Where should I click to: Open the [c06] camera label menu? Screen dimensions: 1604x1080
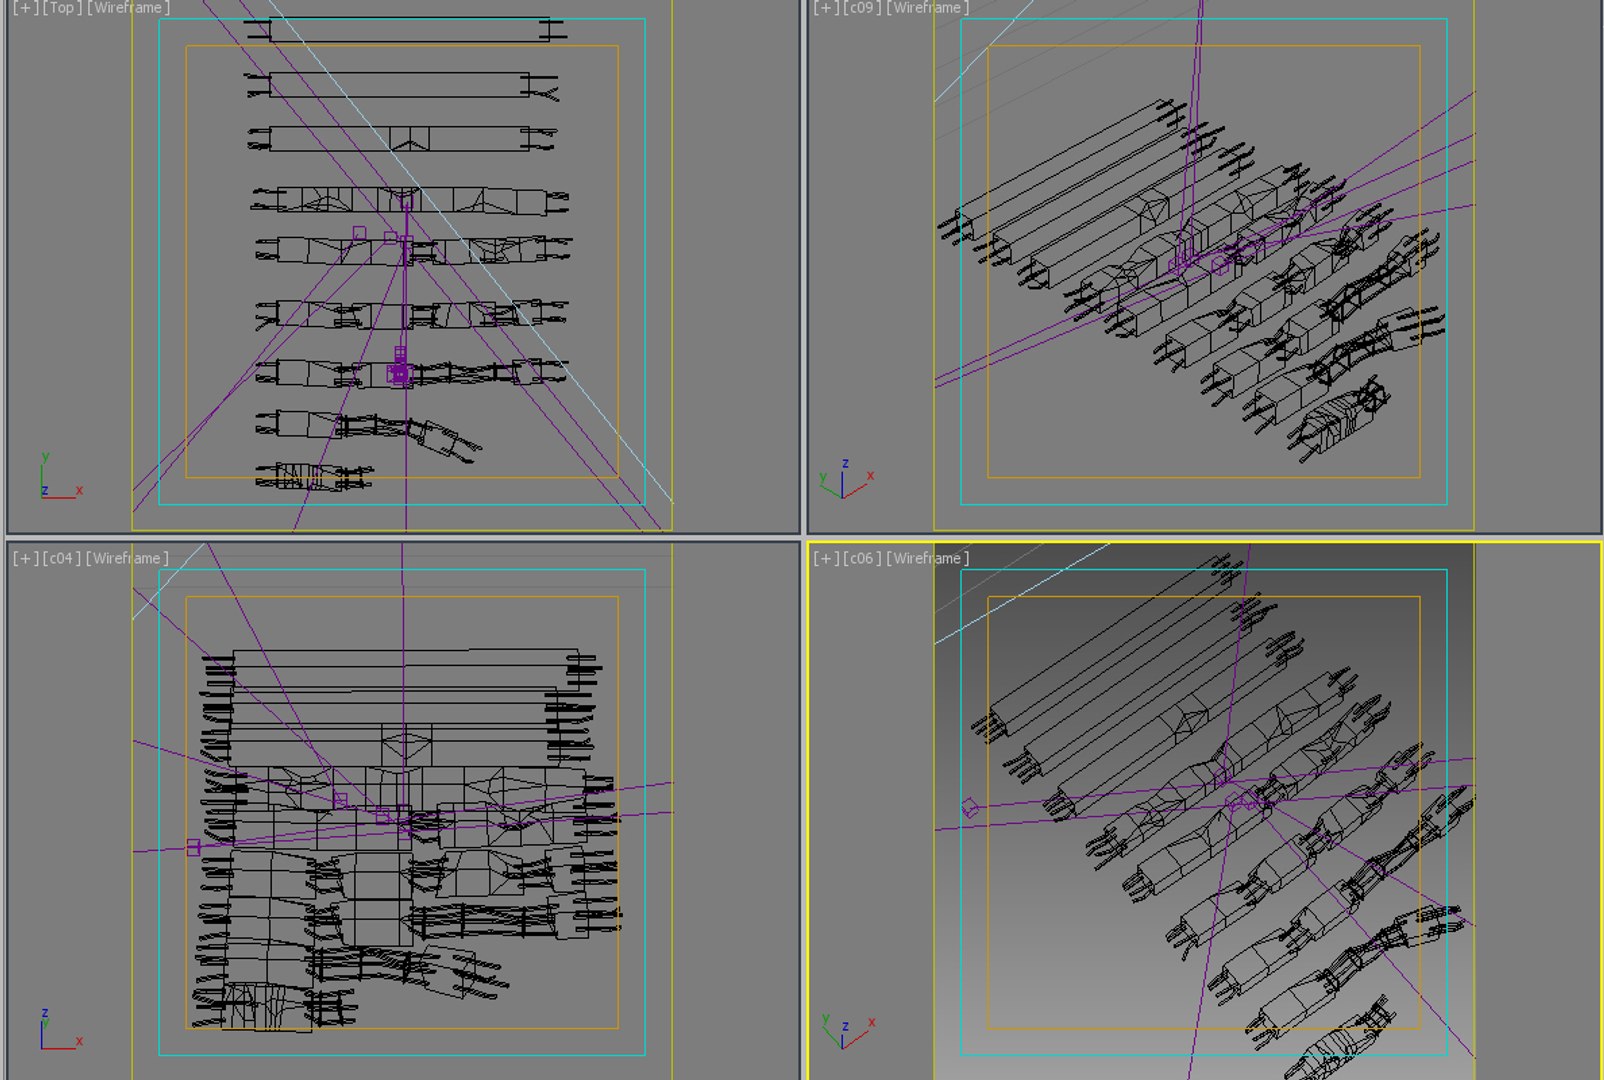pos(863,558)
